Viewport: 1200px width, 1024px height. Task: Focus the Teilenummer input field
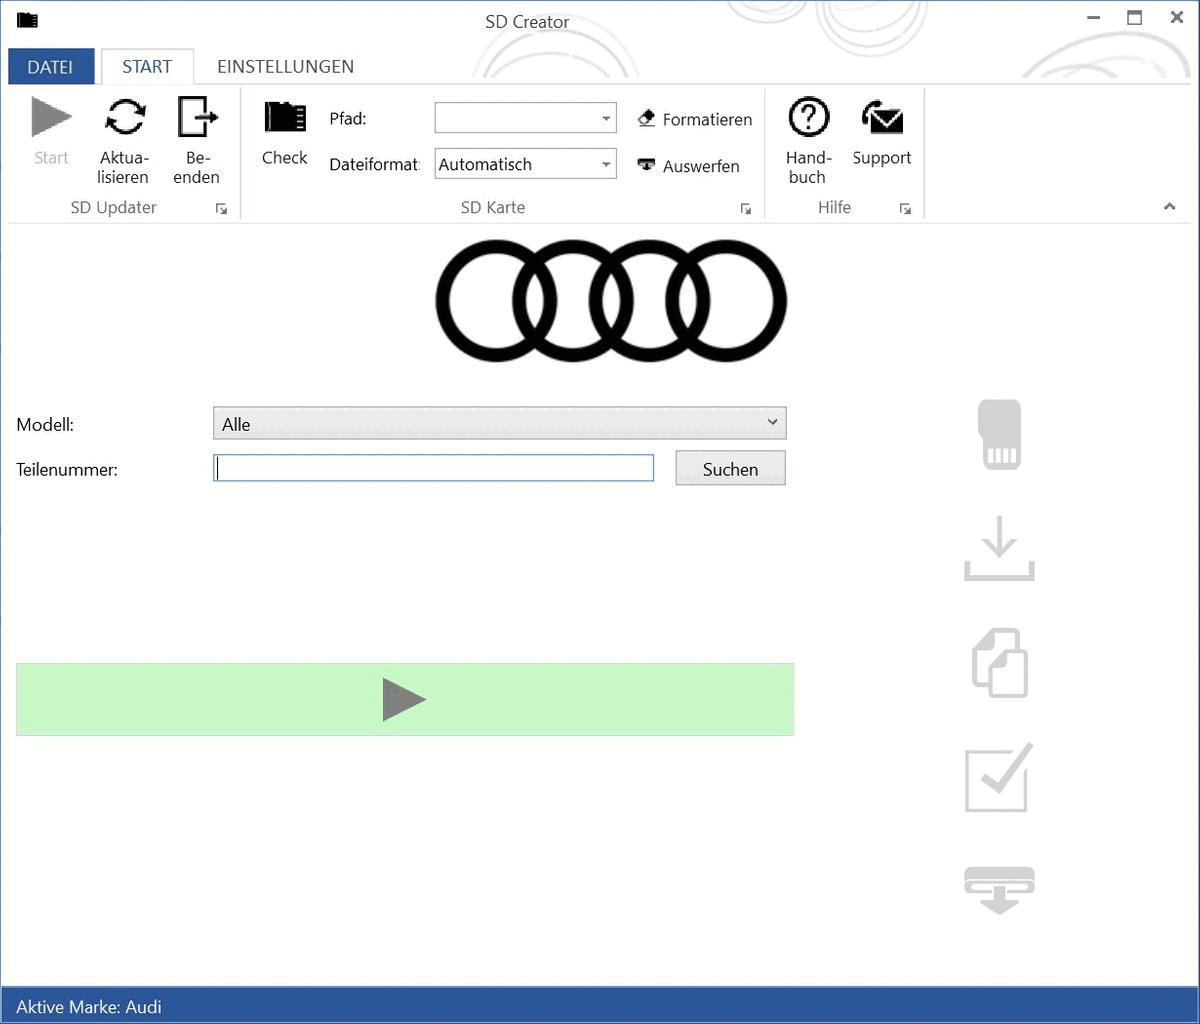tap(433, 468)
